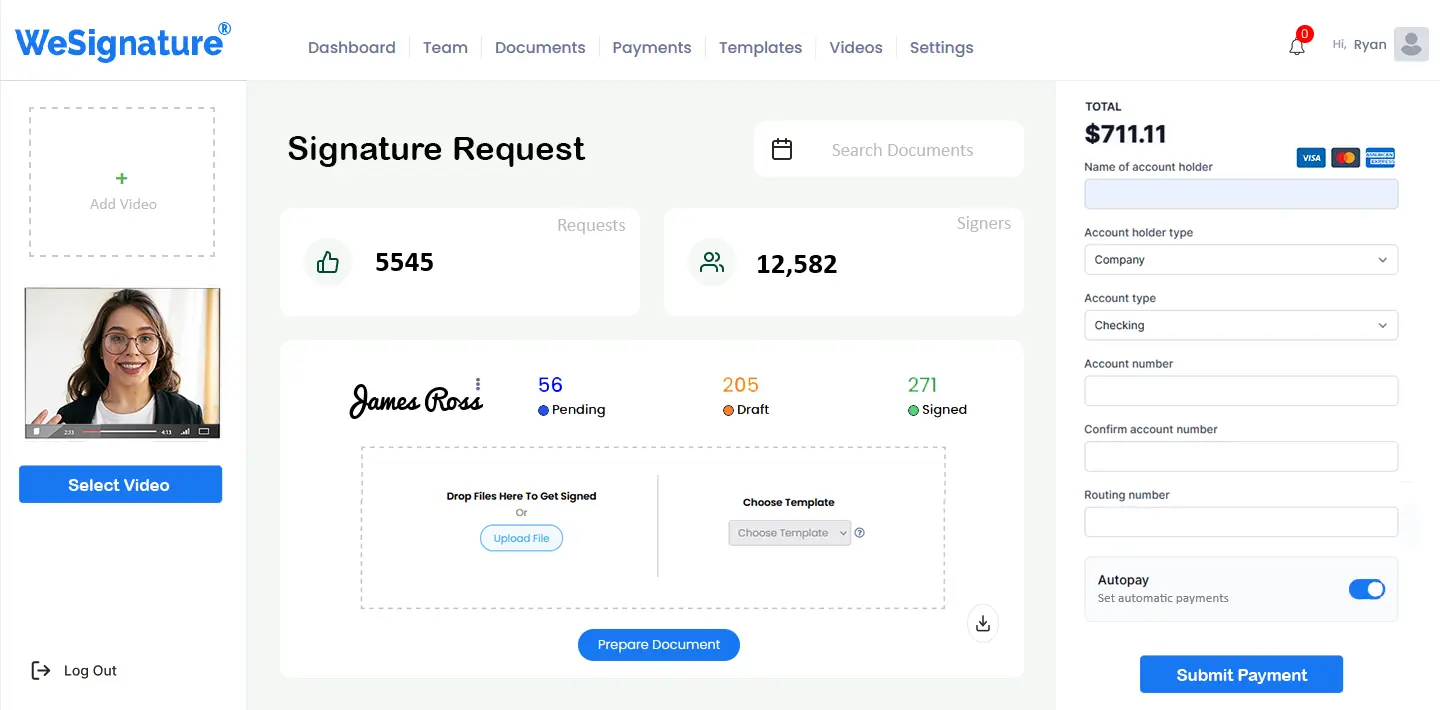
Task: Click the Select Video button
Action: pyautogui.click(x=120, y=485)
